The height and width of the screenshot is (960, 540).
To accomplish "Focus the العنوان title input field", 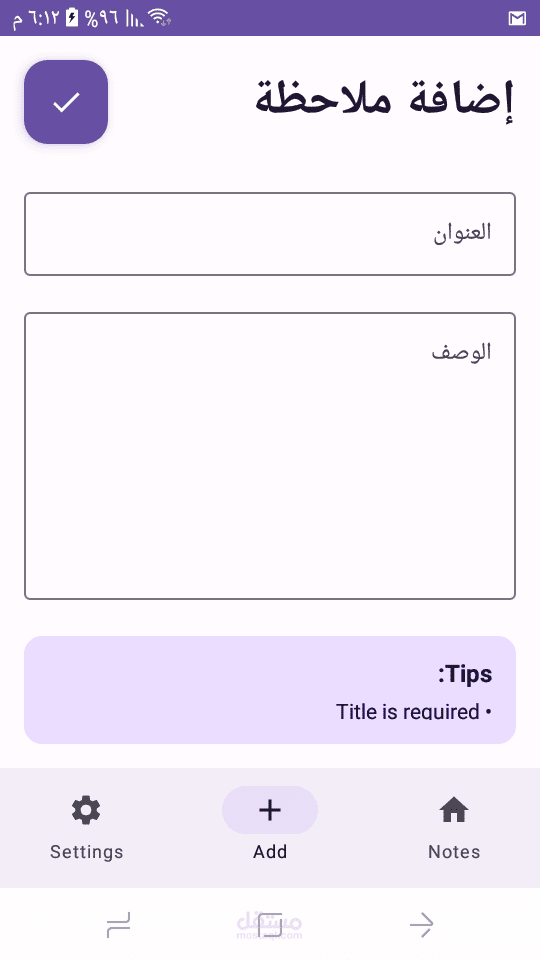I will pyautogui.click(x=270, y=234).
